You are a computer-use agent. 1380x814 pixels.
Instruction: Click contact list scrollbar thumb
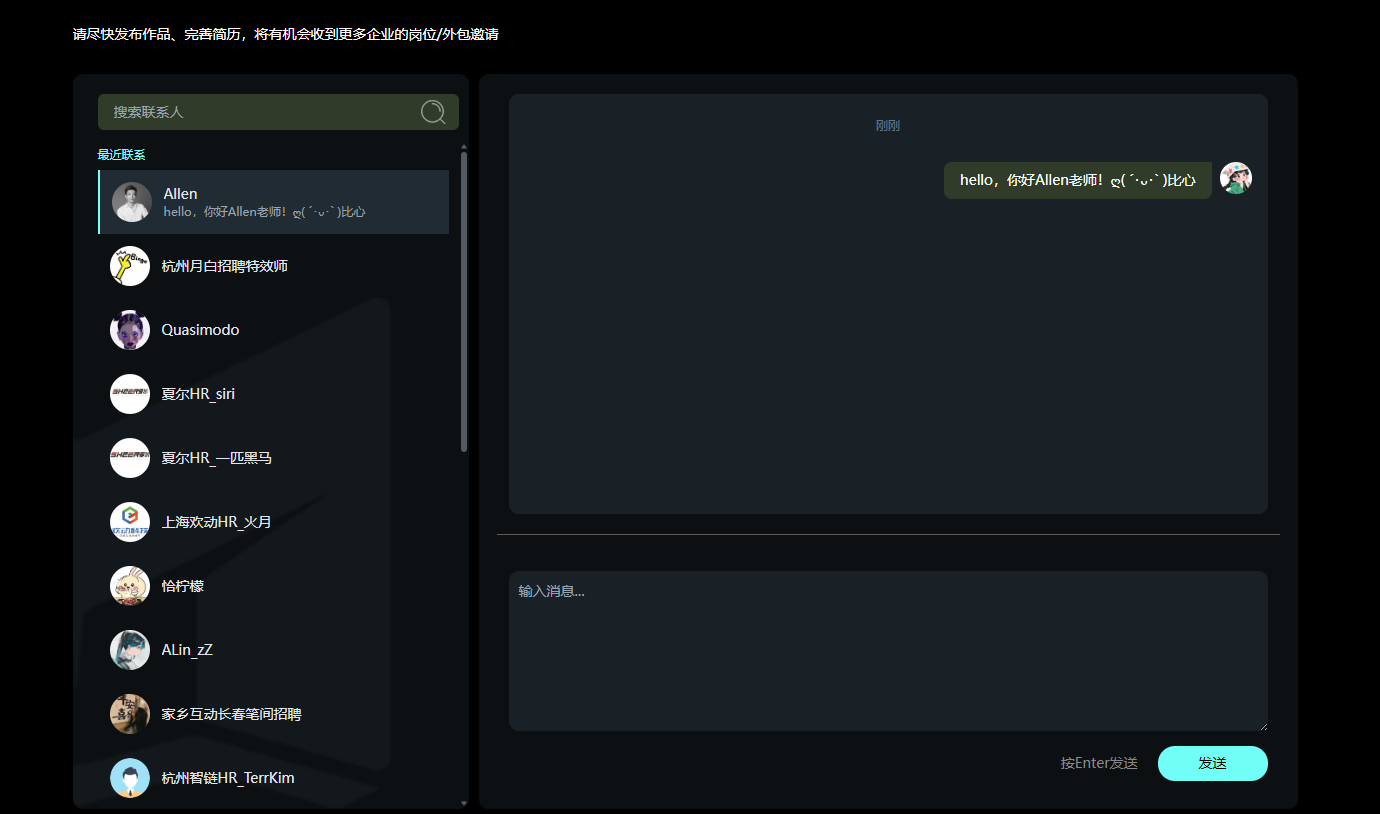[x=464, y=301]
